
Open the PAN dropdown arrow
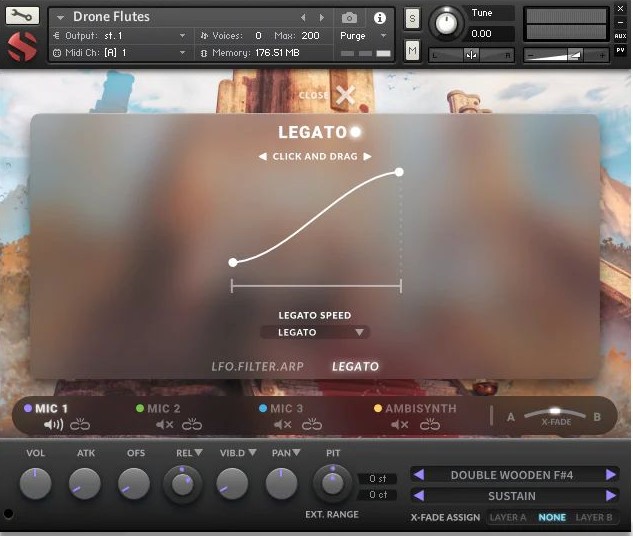(296, 452)
